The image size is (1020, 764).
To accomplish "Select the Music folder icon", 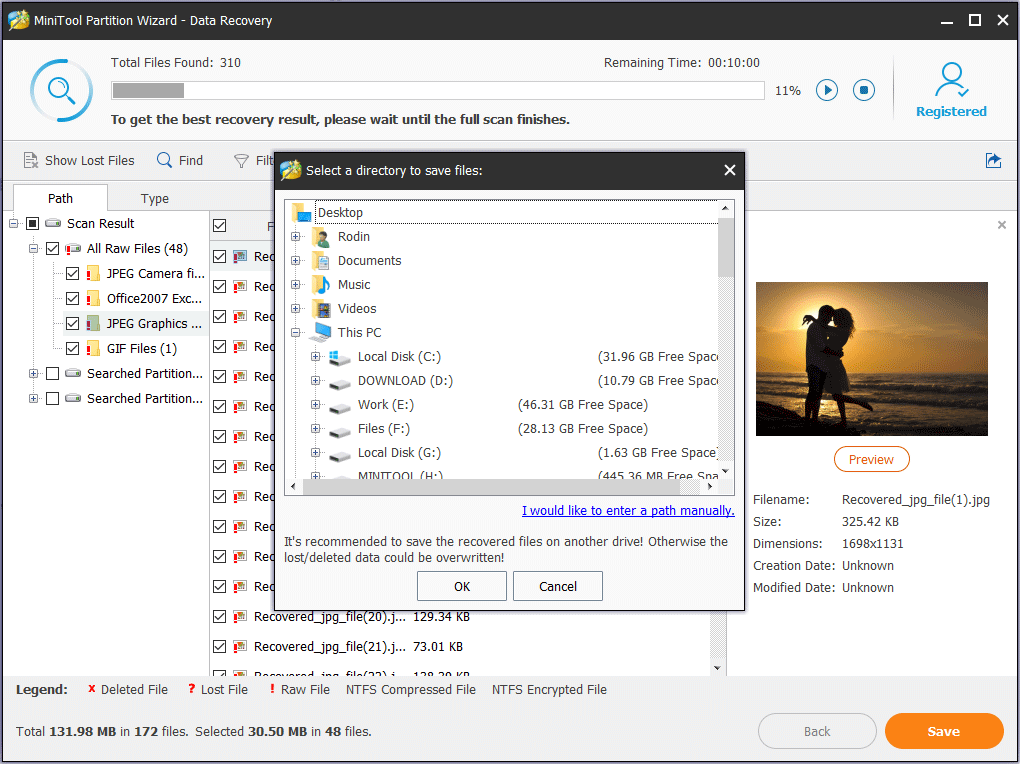I will pos(321,285).
